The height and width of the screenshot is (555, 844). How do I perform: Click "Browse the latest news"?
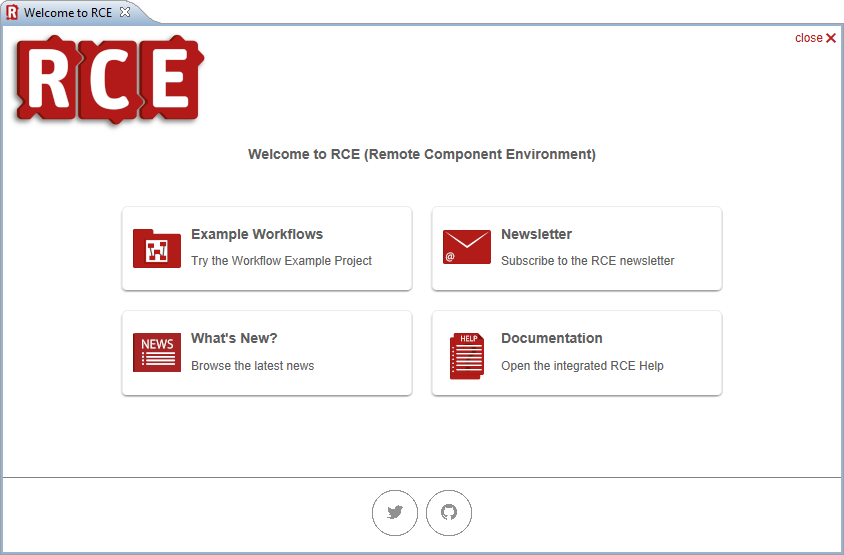(x=252, y=366)
